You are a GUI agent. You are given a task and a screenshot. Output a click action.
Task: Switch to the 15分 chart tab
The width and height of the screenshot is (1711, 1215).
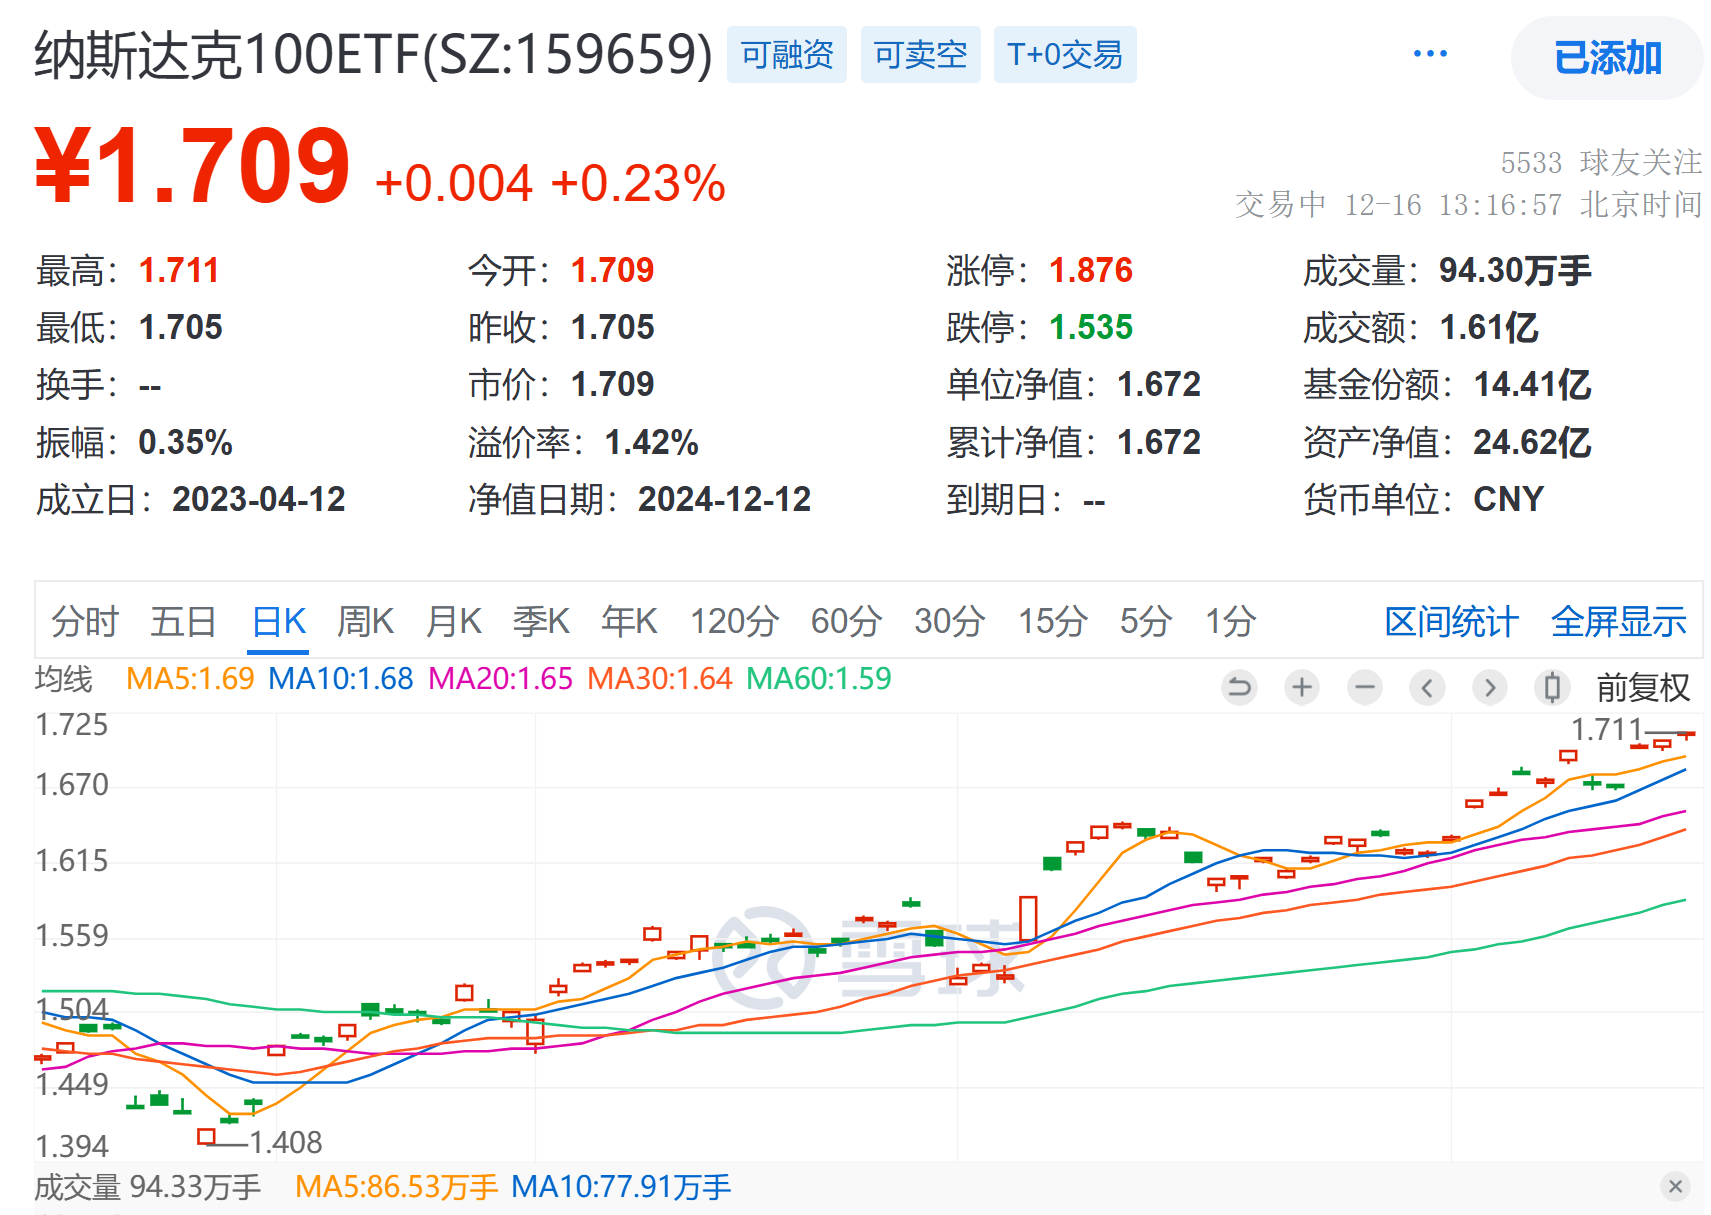tap(1052, 621)
